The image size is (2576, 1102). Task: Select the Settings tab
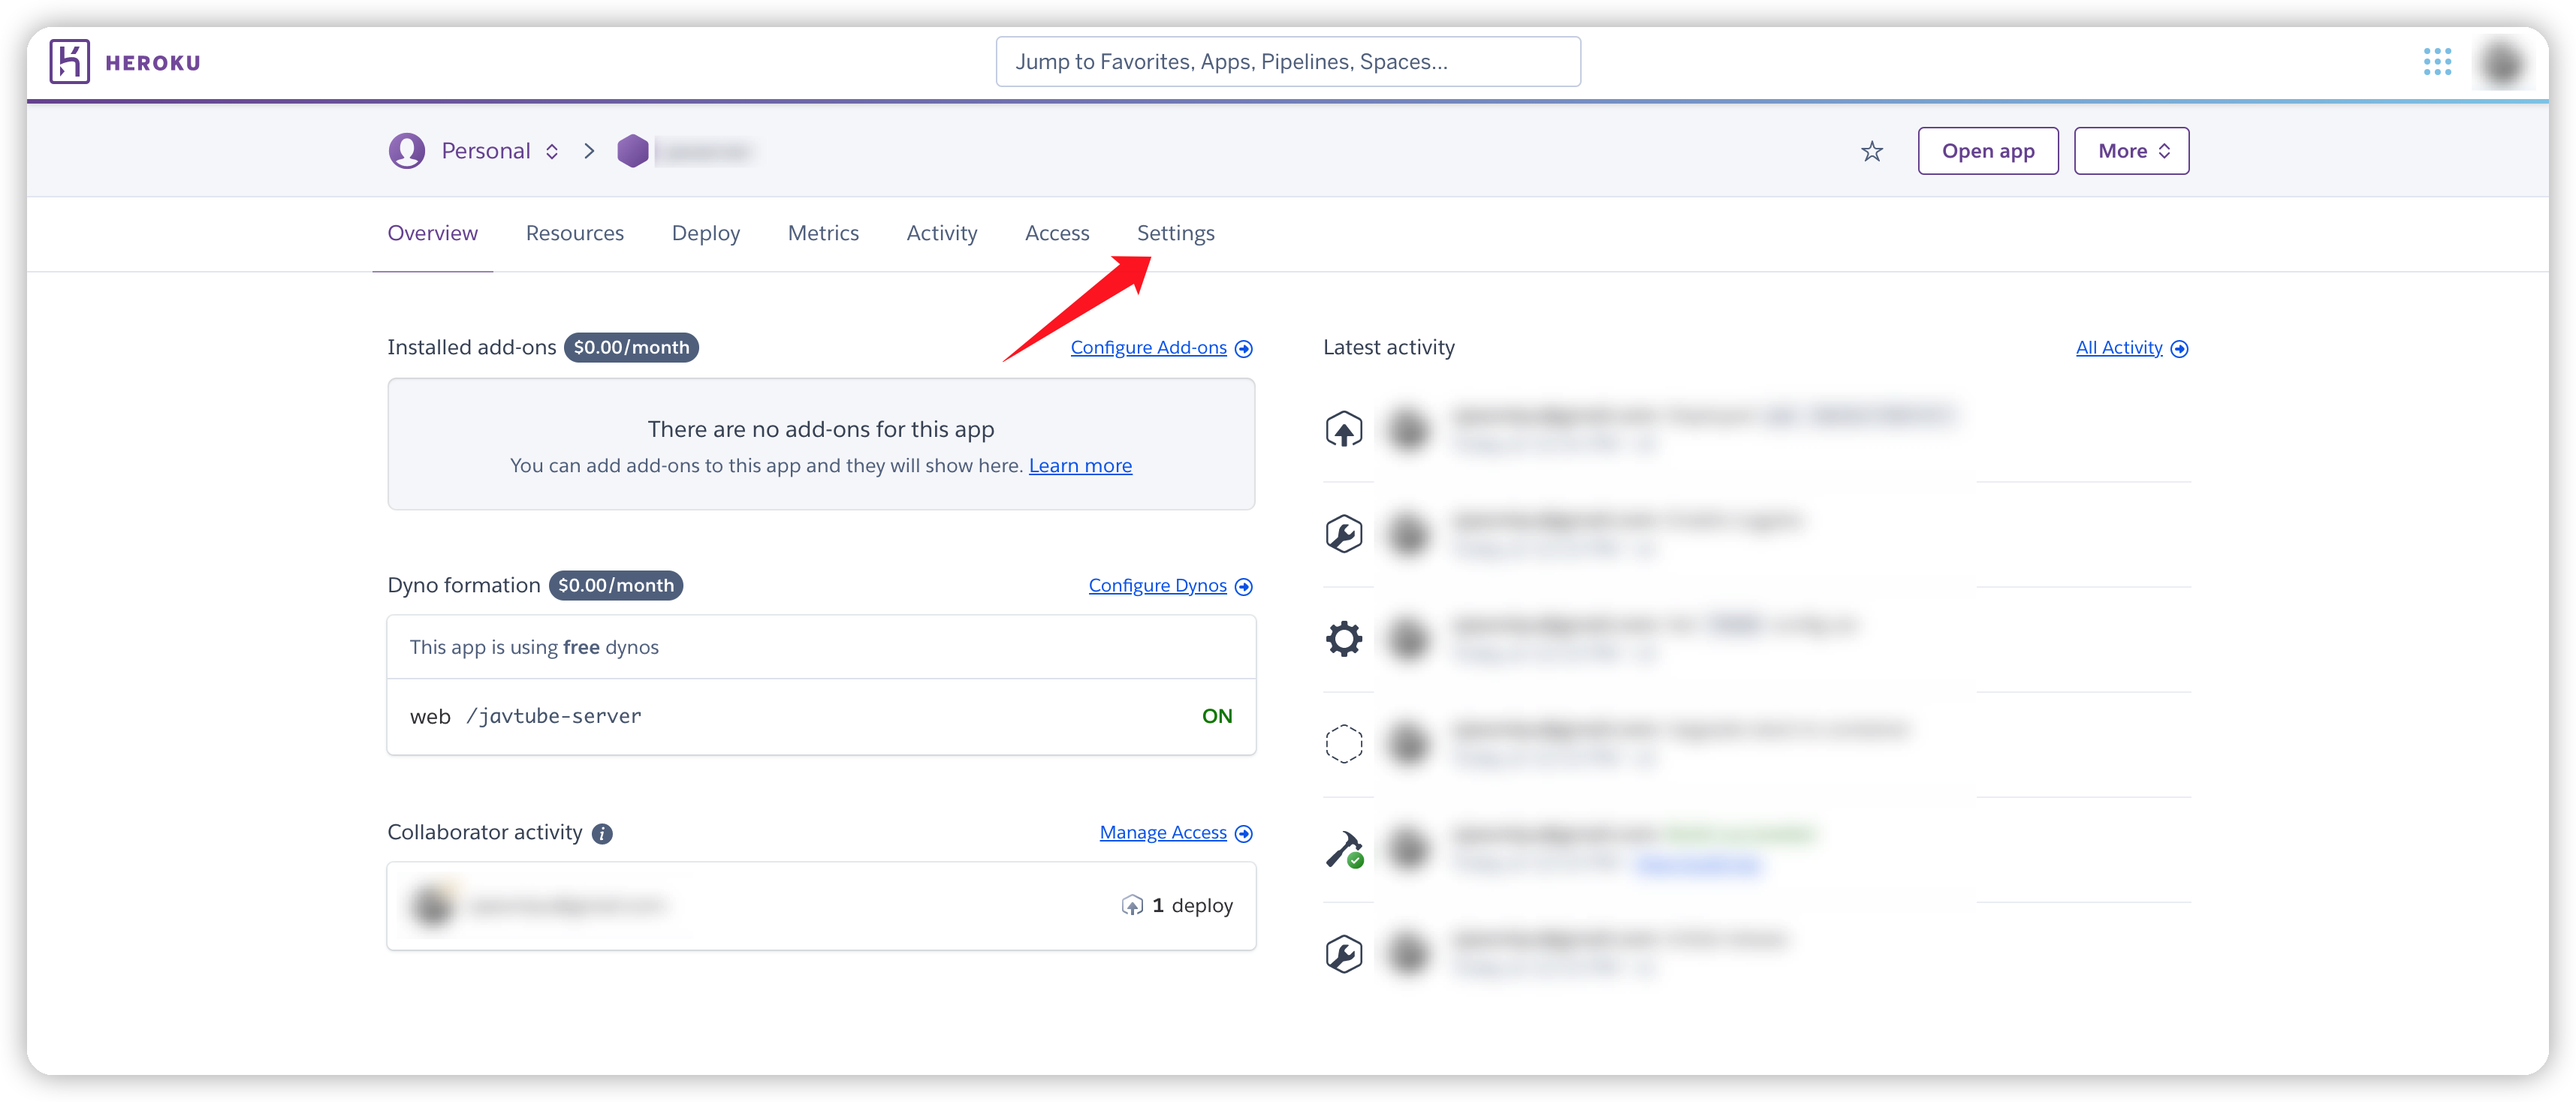1175,231
